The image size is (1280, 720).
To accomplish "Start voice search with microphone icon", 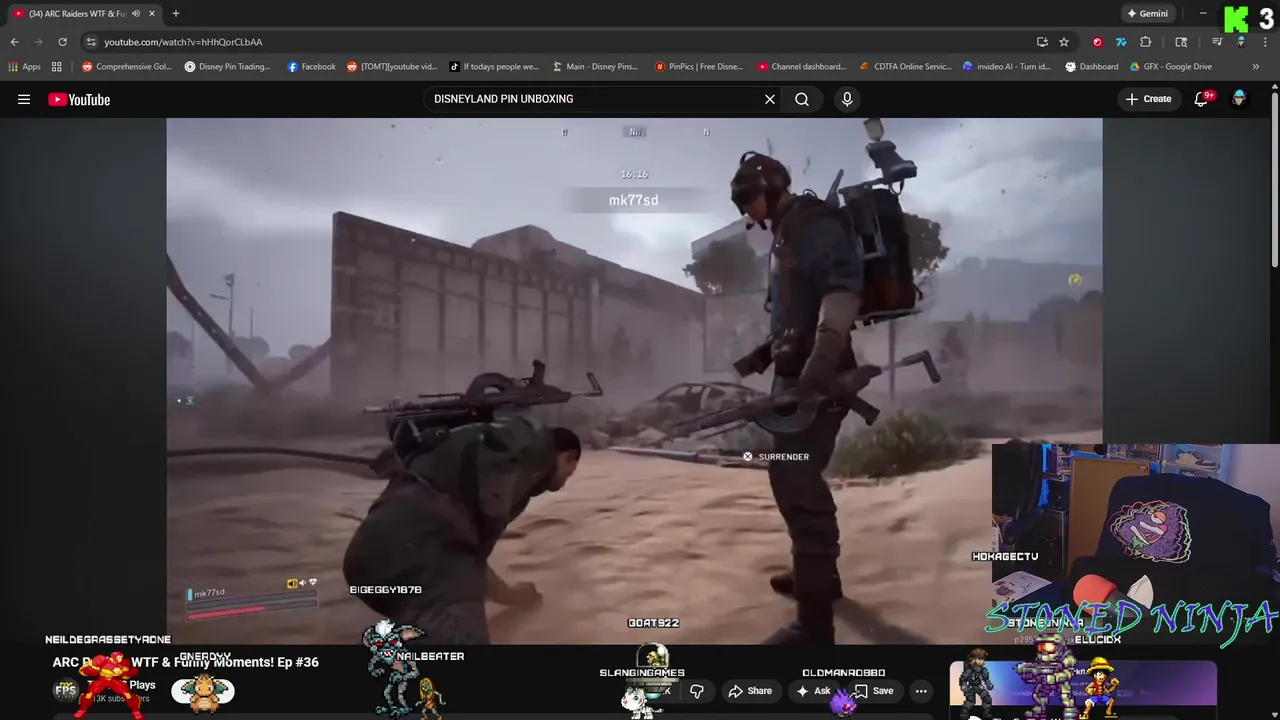I will (847, 99).
